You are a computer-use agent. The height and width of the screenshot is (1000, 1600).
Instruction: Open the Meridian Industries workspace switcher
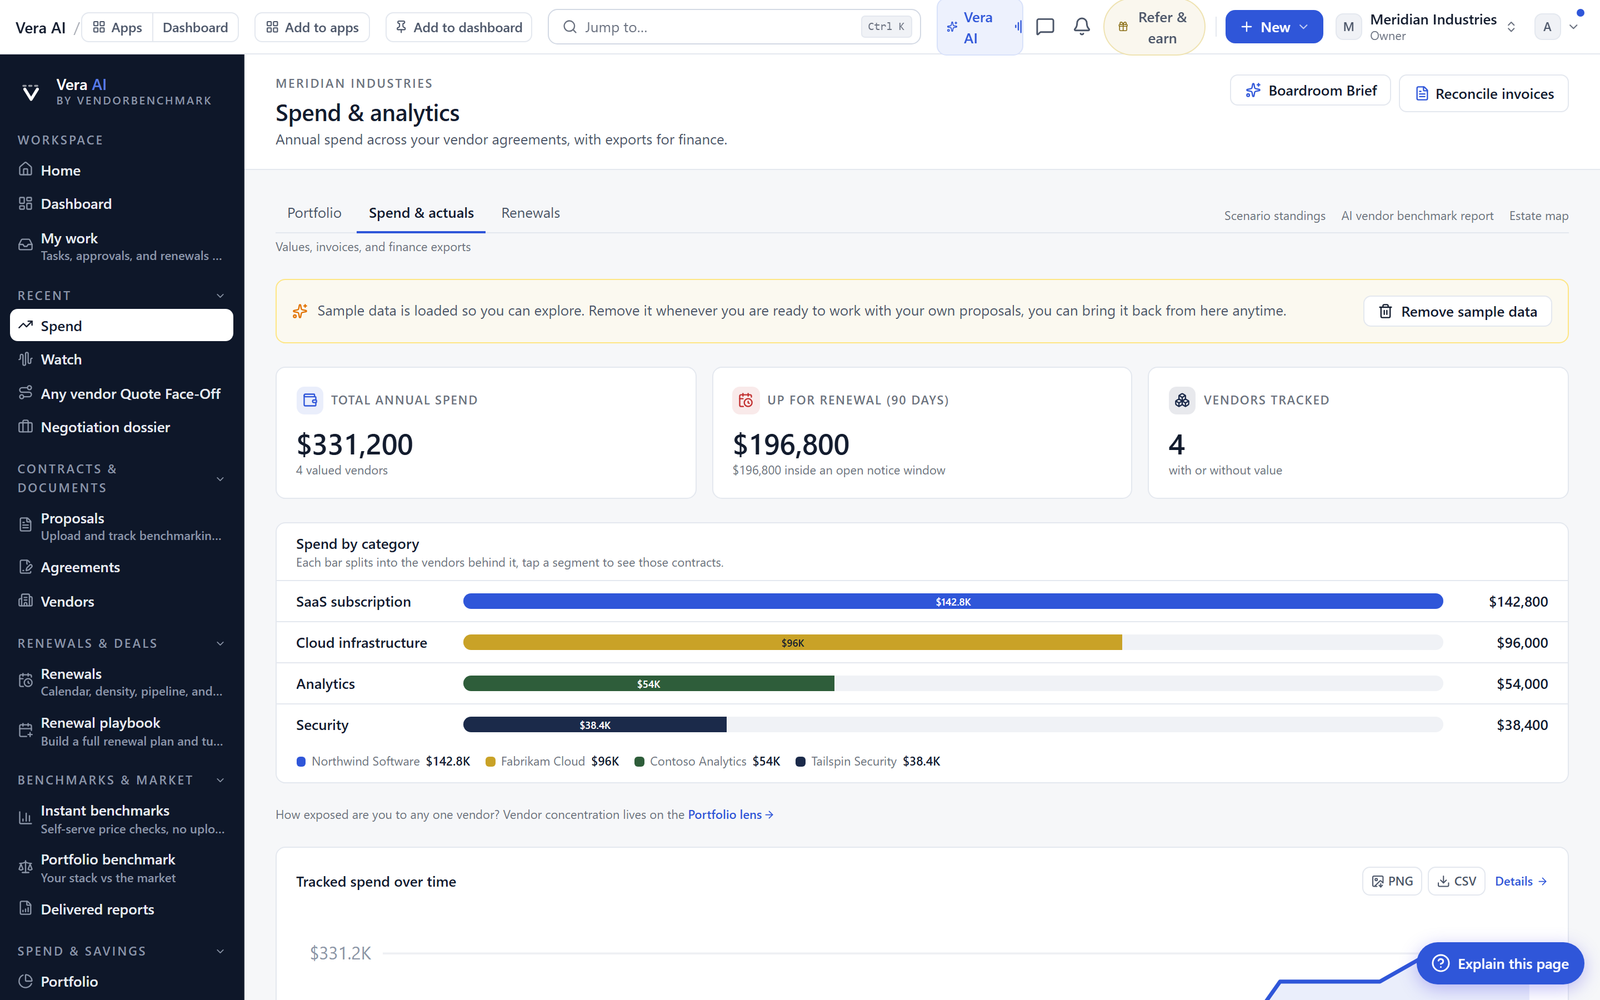[1427, 27]
